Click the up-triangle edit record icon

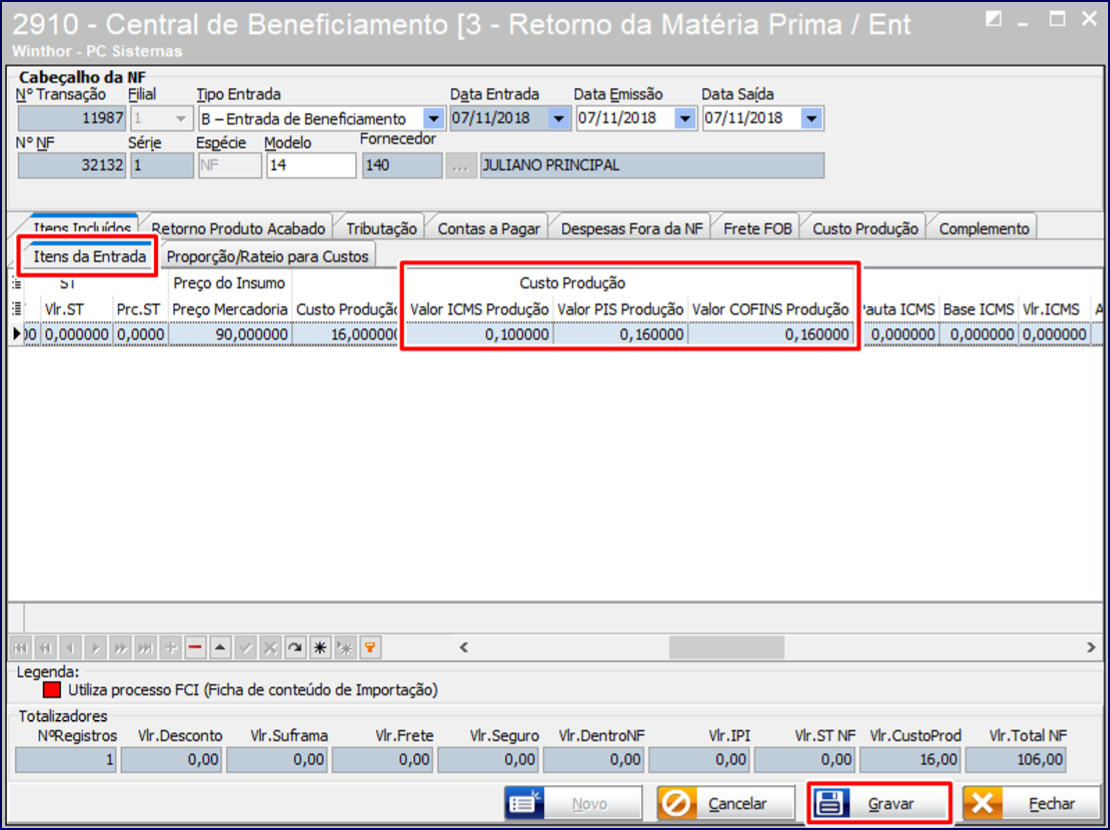pos(220,648)
